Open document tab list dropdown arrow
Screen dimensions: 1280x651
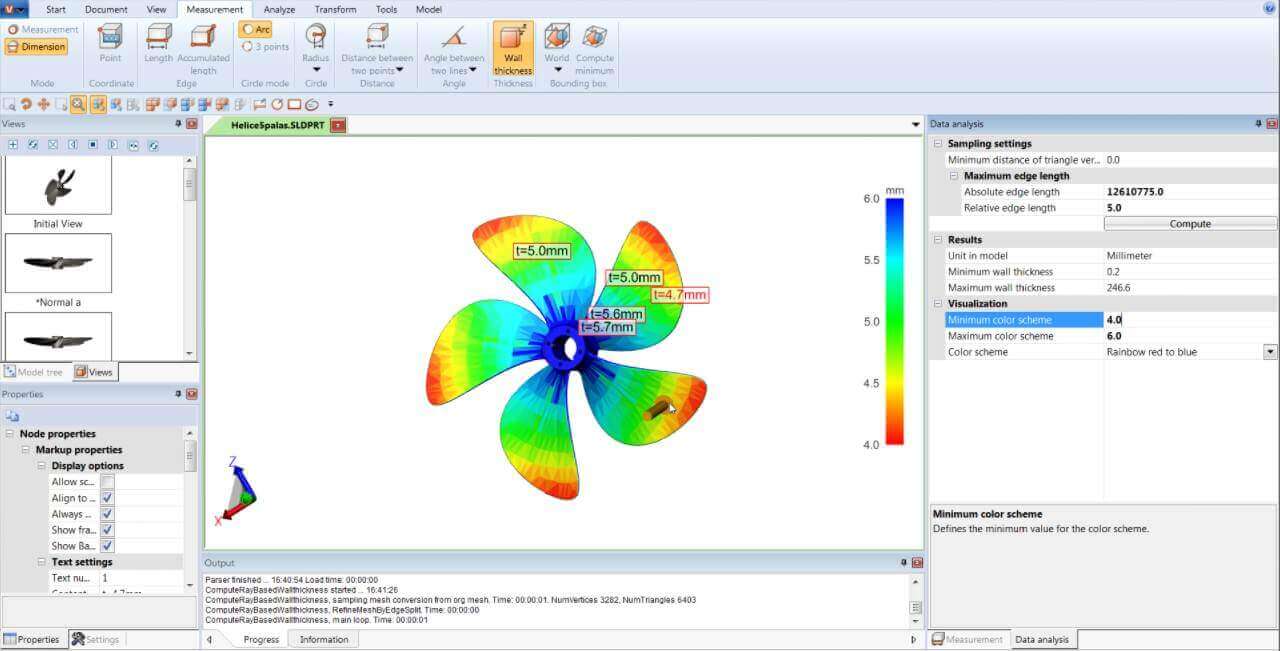[916, 125]
